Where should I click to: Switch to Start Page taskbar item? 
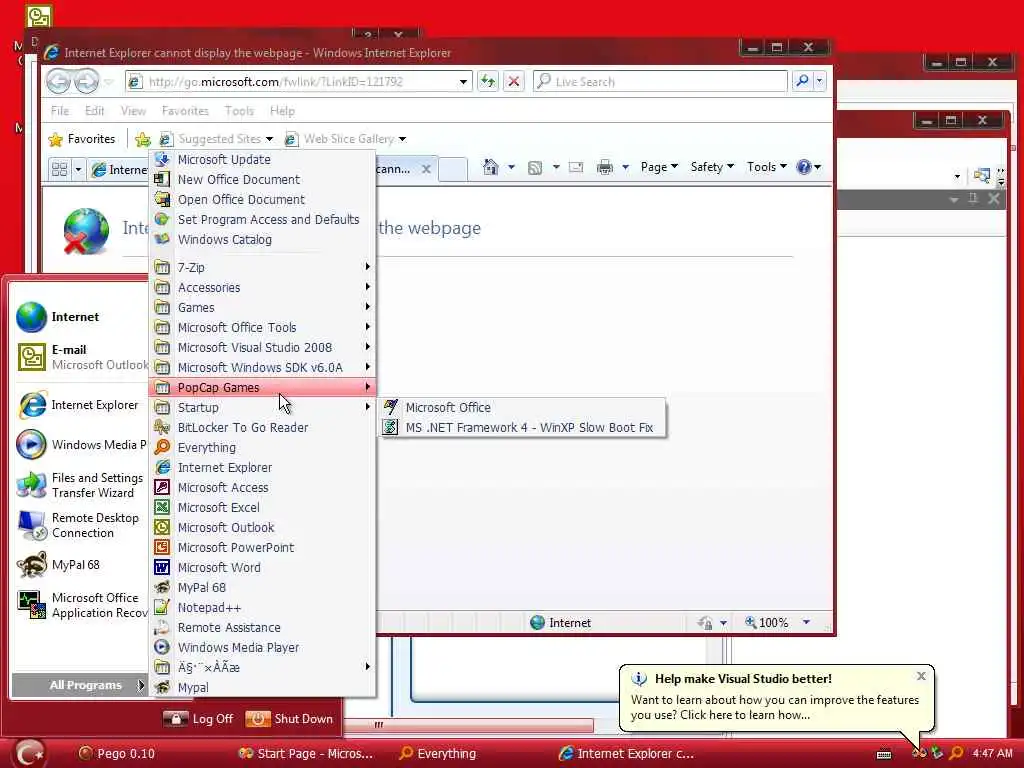click(x=306, y=754)
